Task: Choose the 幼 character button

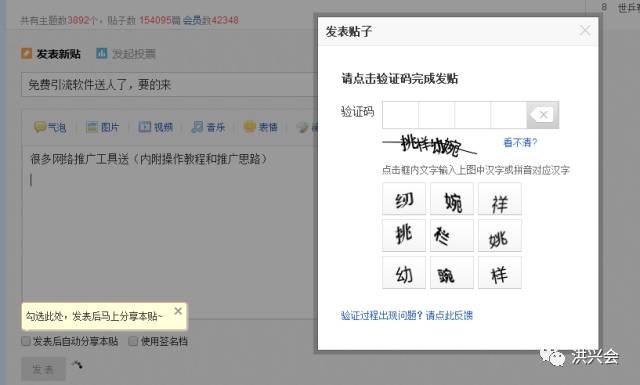Action: point(404,273)
